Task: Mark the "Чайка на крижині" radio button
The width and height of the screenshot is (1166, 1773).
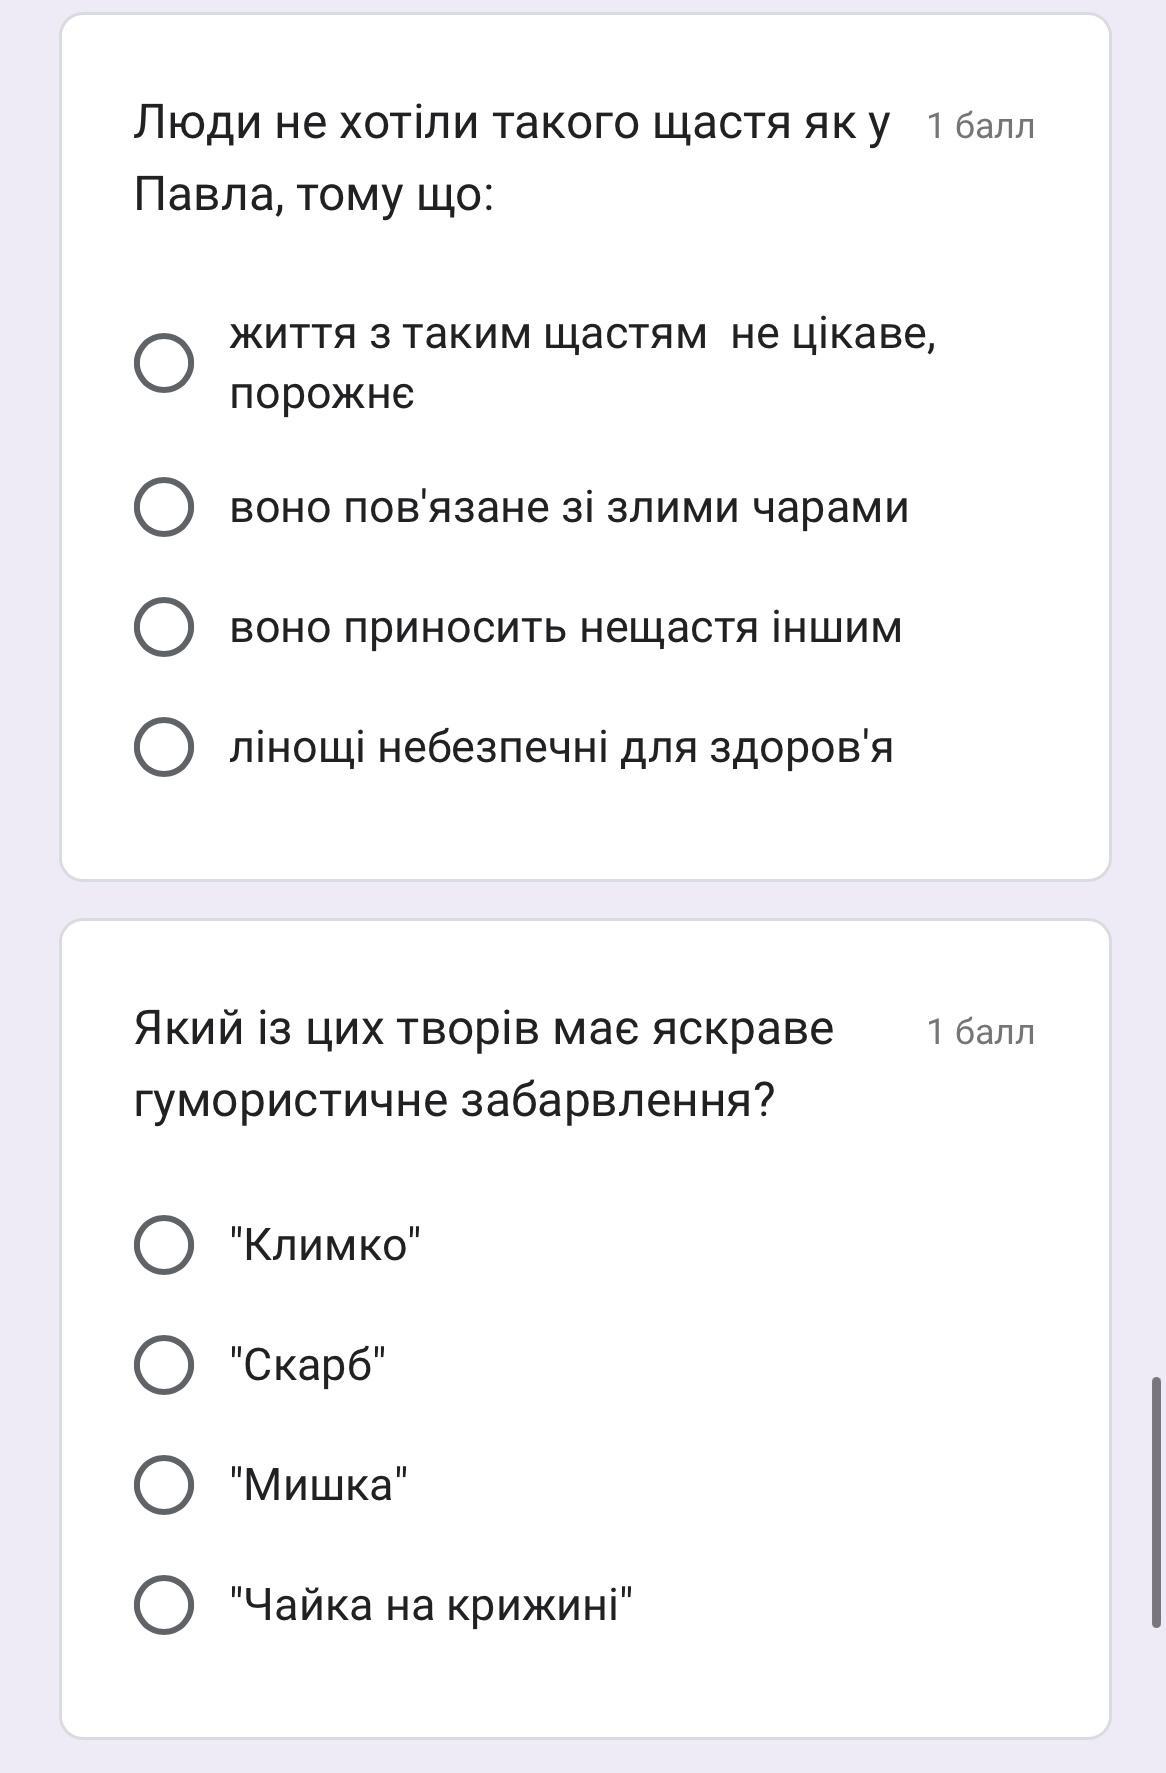Action: click(164, 1605)
